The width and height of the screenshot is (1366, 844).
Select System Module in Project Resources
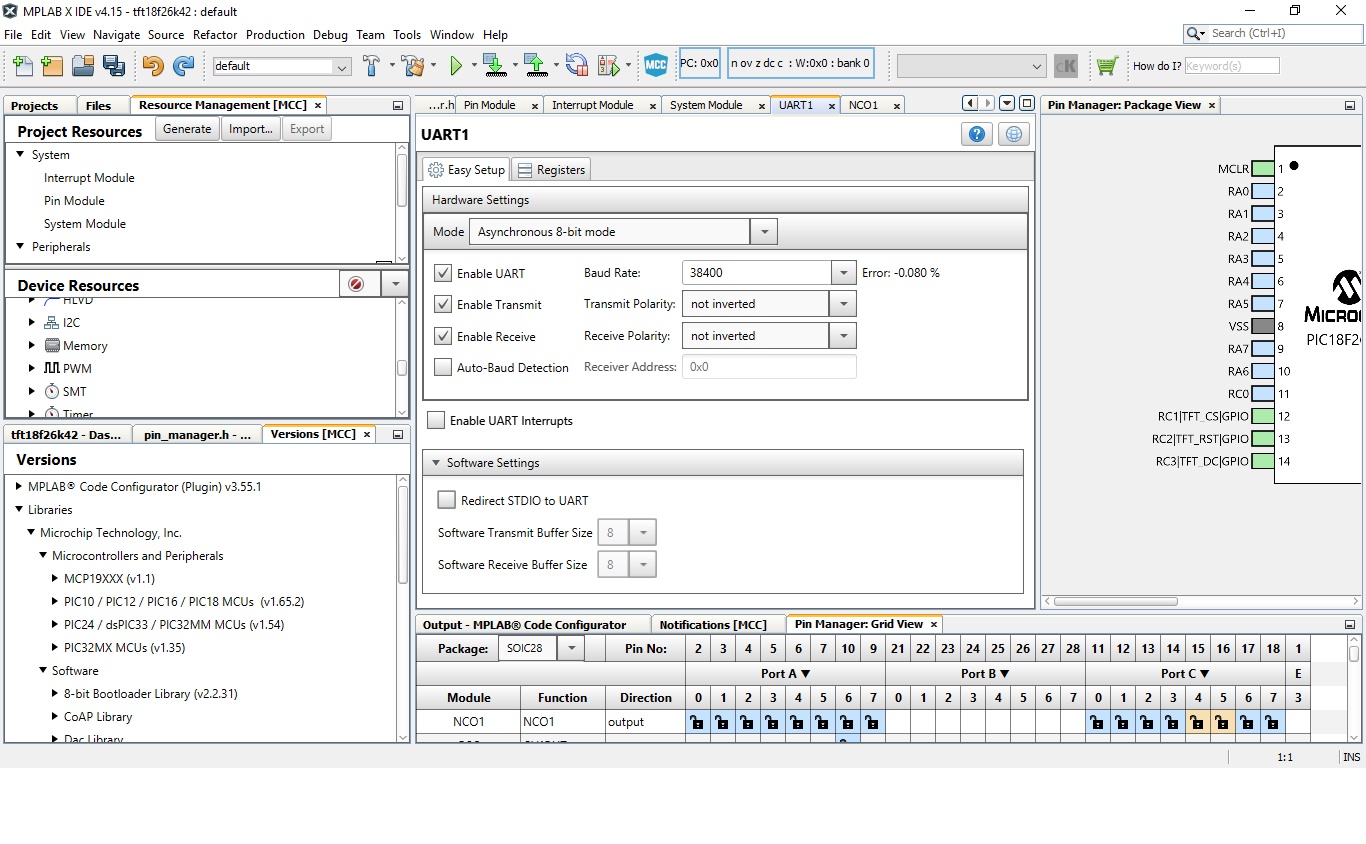tap(85, 224)
